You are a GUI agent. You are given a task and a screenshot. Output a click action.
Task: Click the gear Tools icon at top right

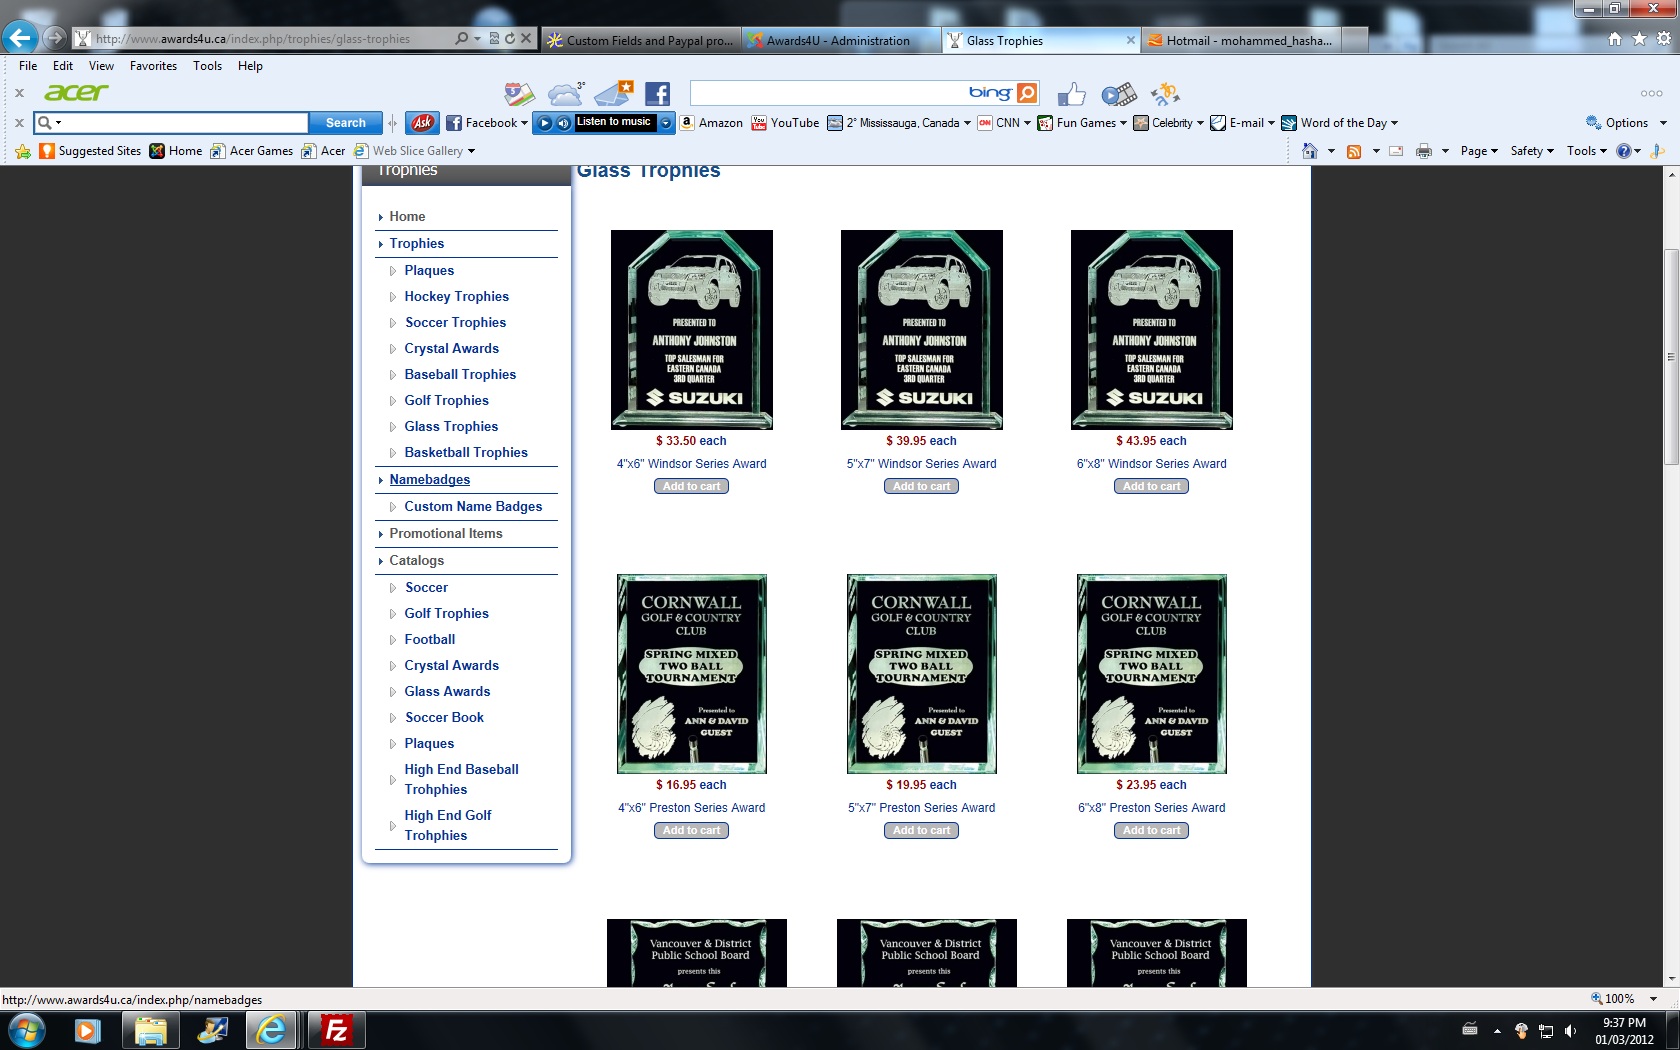1664,39
